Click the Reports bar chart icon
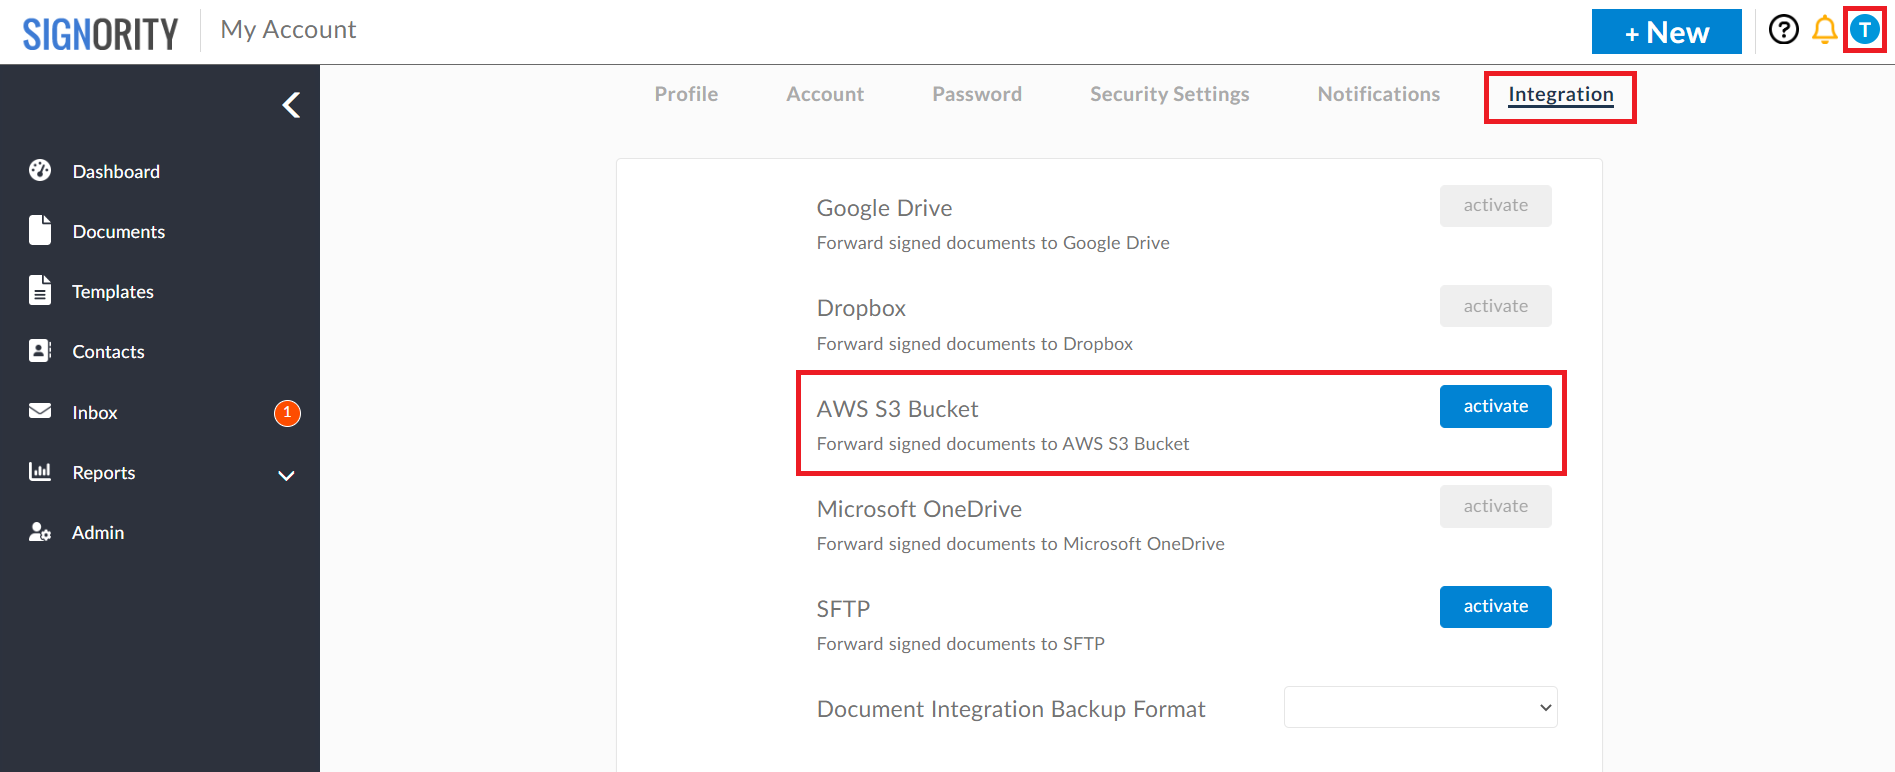This screenshot has width=1895, height=772. click(40, 471)
